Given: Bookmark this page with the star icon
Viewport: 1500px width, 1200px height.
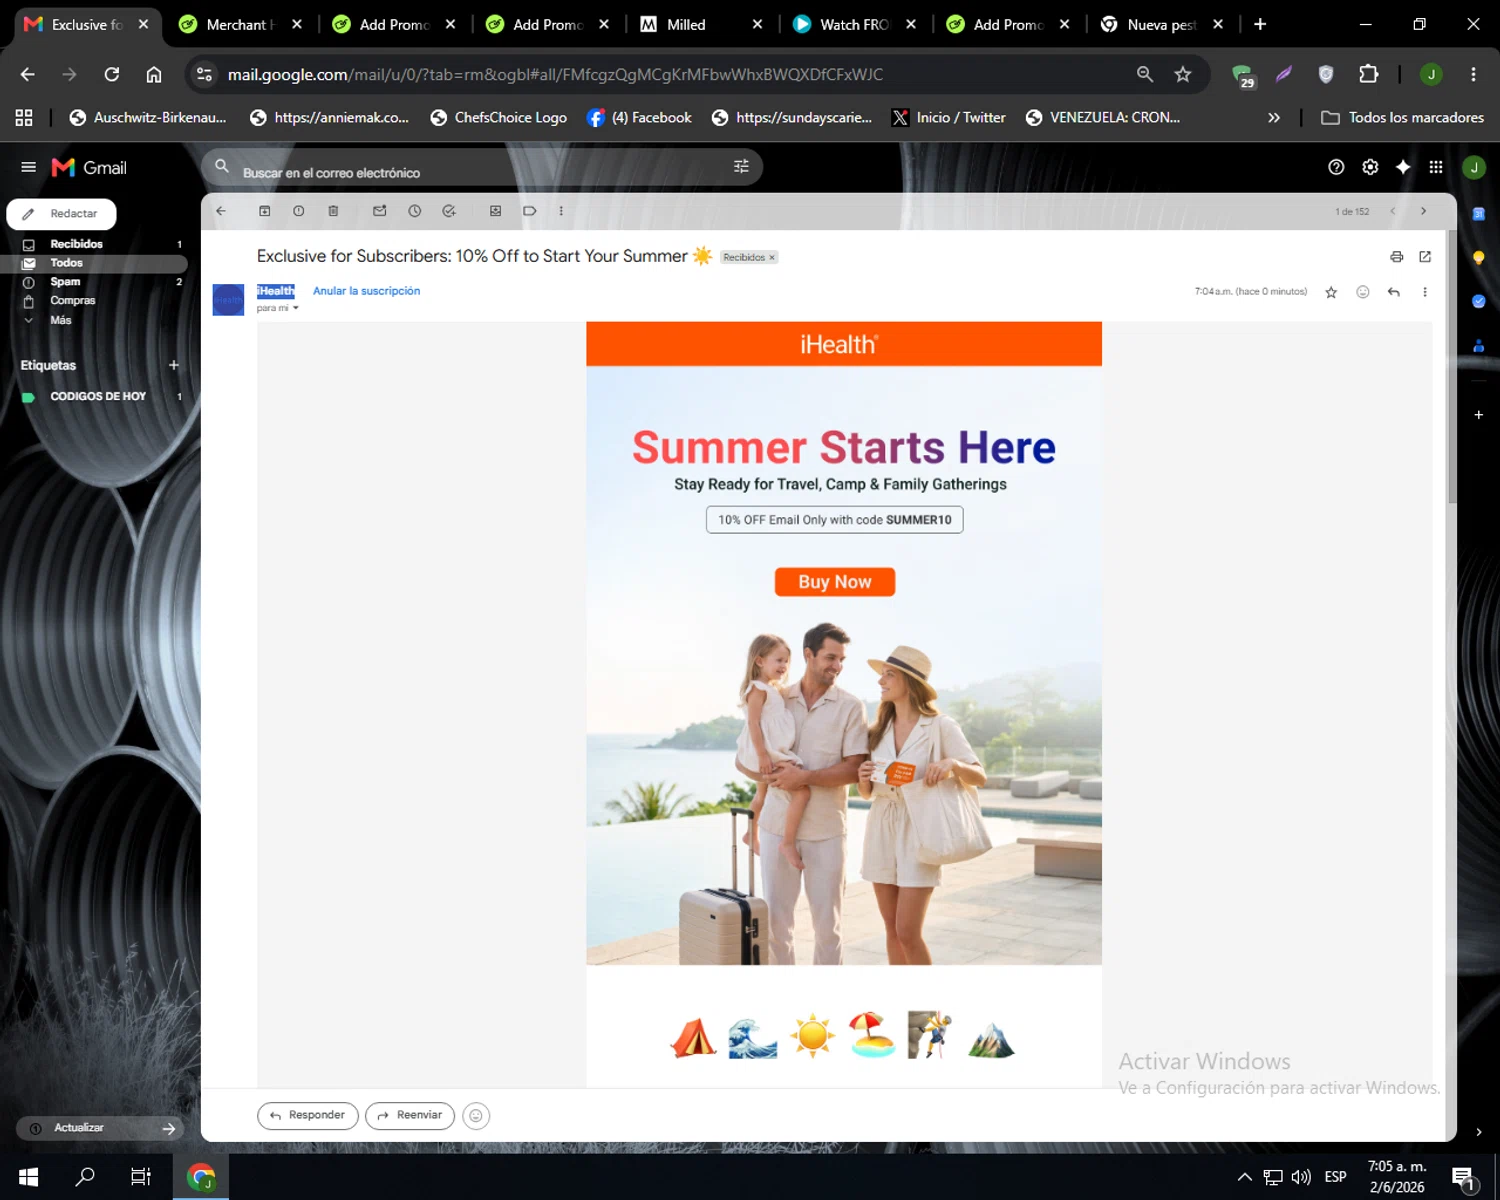Looking at the screenshot, I should point(1183,74).
